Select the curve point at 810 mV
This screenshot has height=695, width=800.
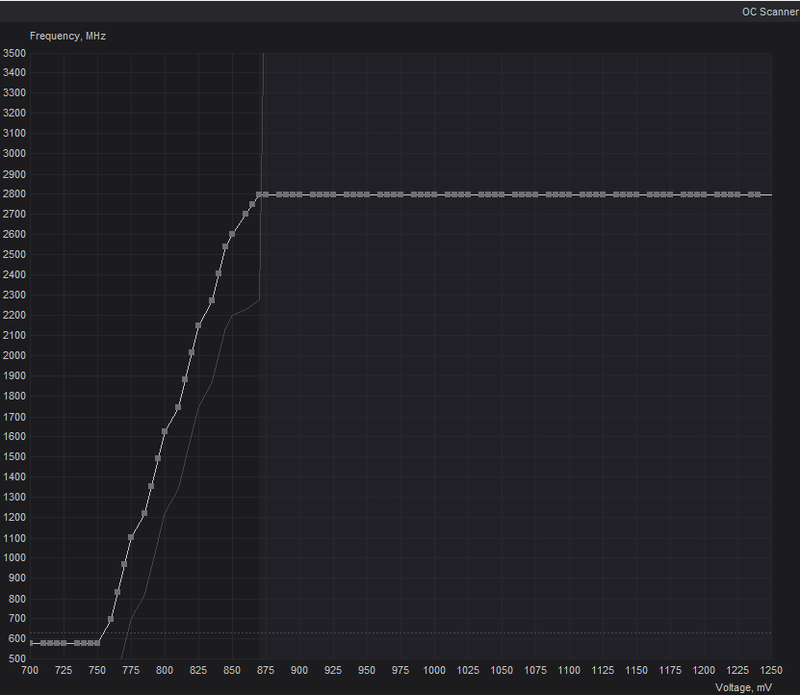178,407
